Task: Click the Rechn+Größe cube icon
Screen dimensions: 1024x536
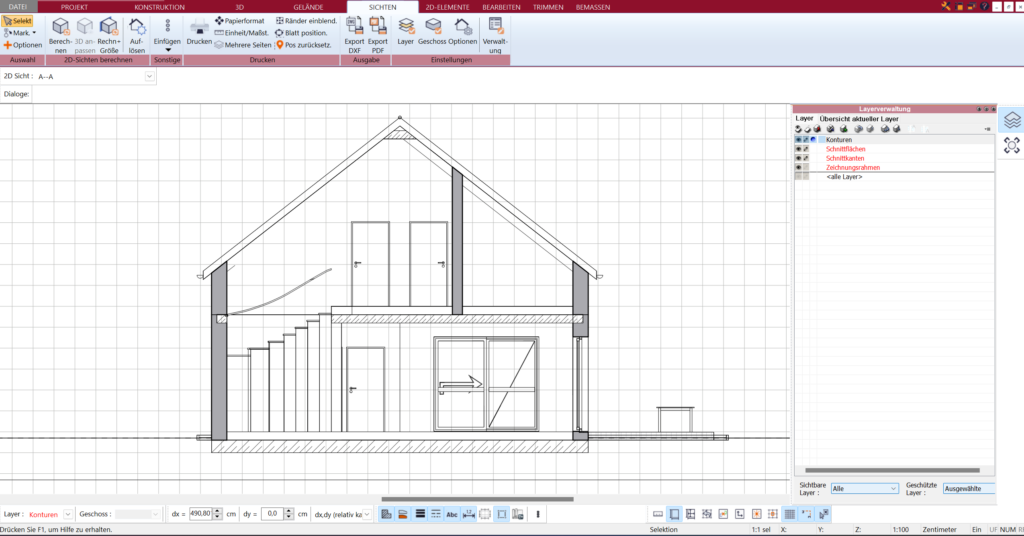Action: pyautogui.click(x=109, y=28)
